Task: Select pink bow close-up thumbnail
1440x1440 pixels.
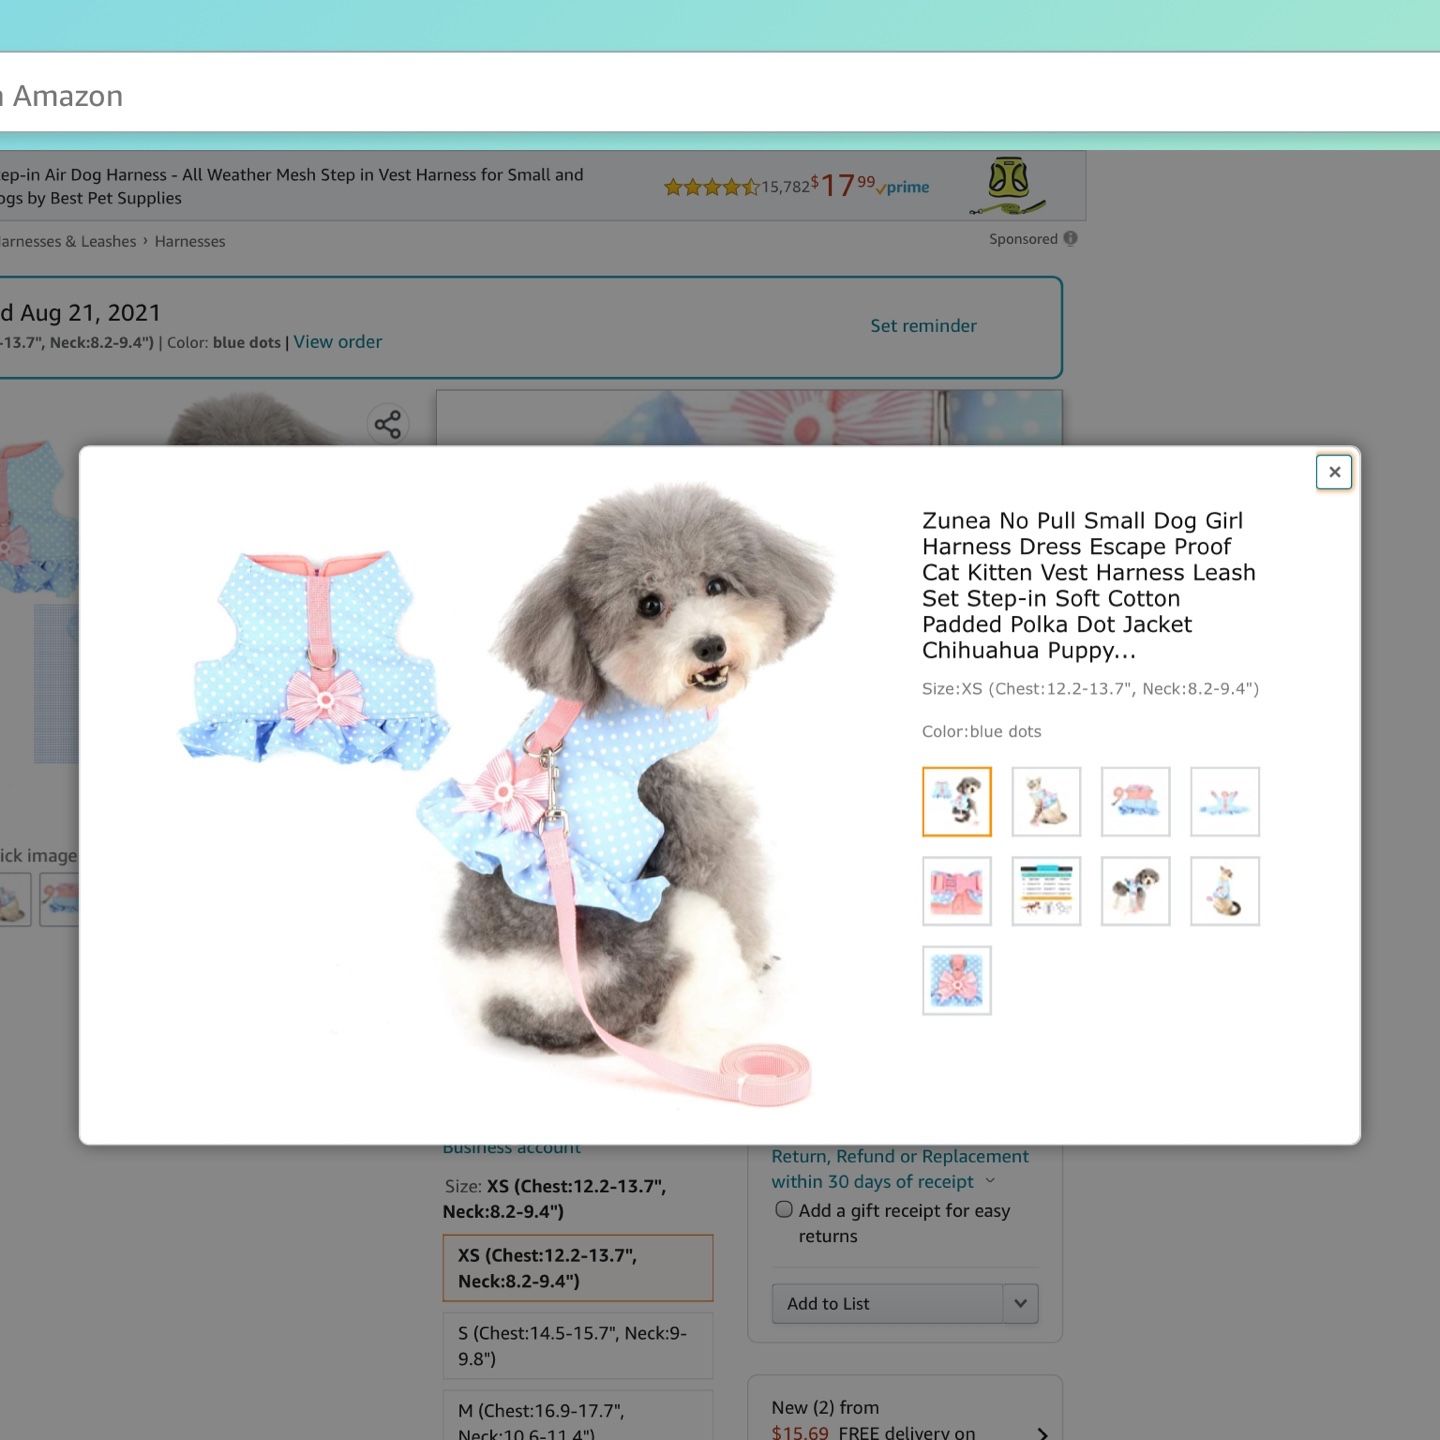Action: pos(957,891)
